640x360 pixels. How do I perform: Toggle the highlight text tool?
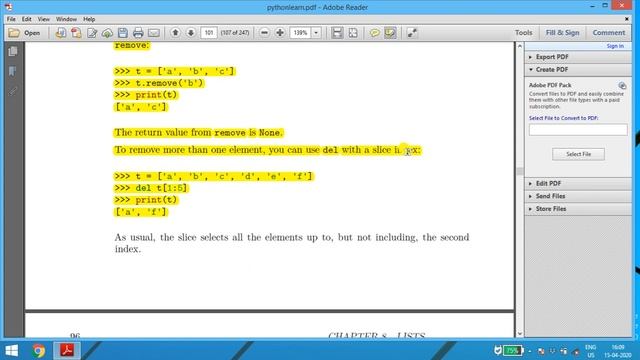(390, 33)
